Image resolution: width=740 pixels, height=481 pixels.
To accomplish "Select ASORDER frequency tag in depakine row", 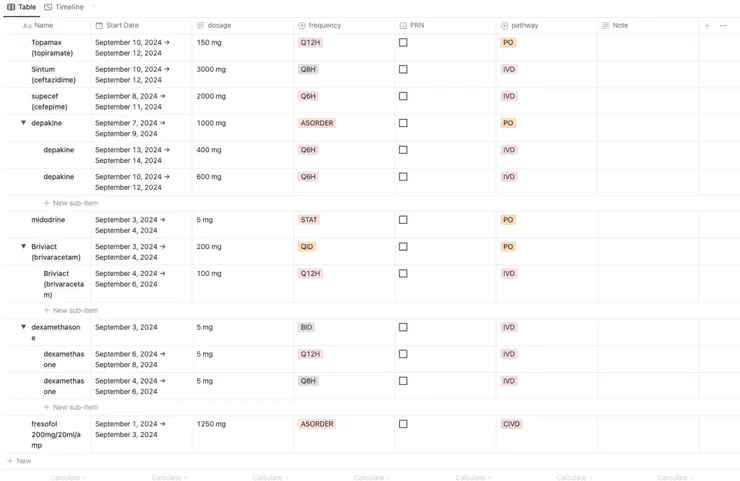I will point(317,123).
